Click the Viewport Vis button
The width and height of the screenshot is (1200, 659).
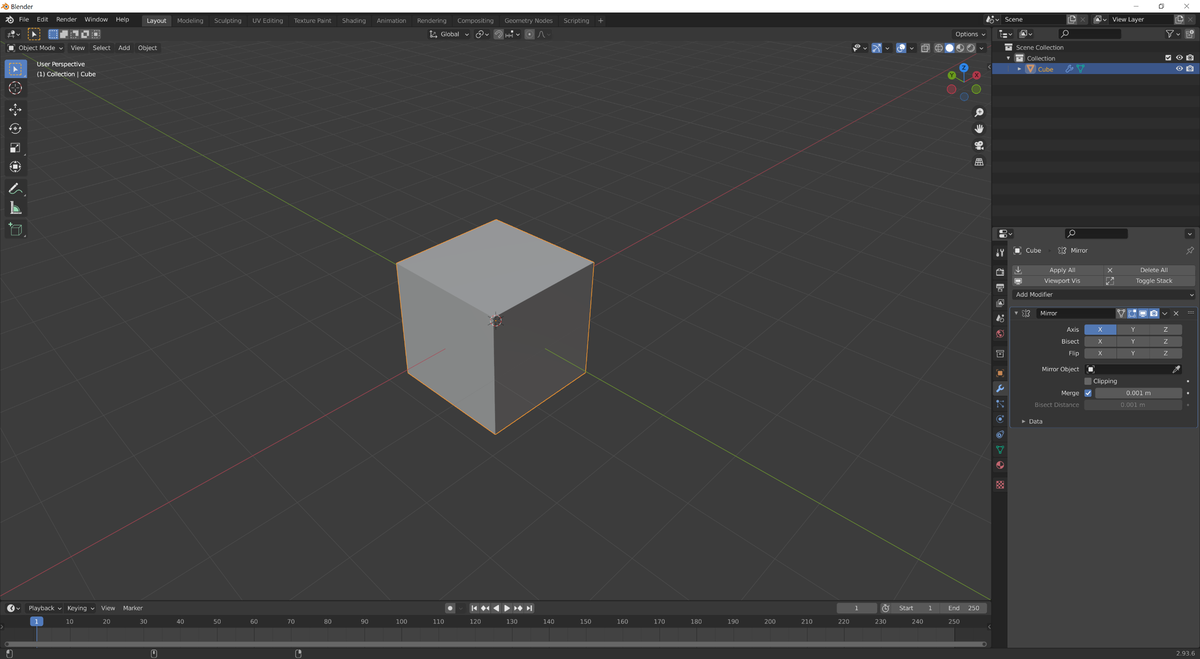[1058, 281]
